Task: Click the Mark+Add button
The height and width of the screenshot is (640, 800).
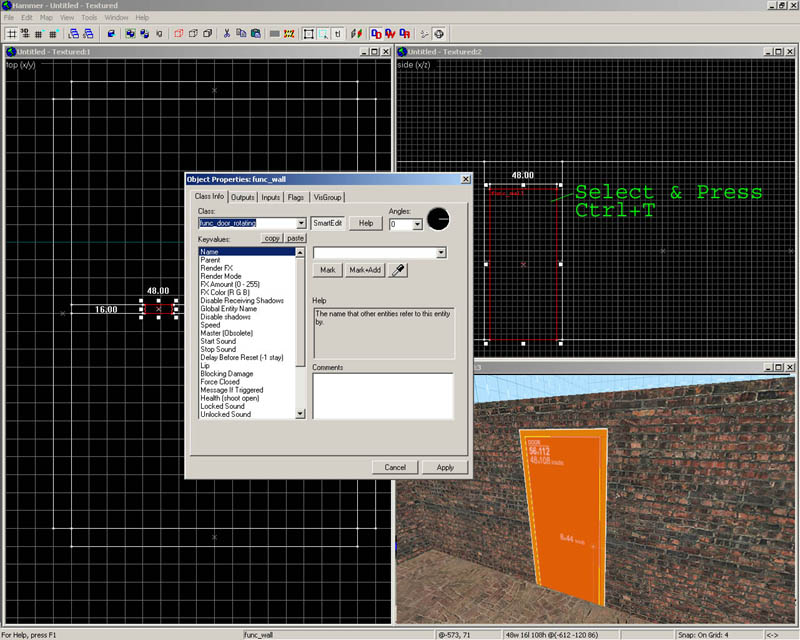Action: click(364, 270)
